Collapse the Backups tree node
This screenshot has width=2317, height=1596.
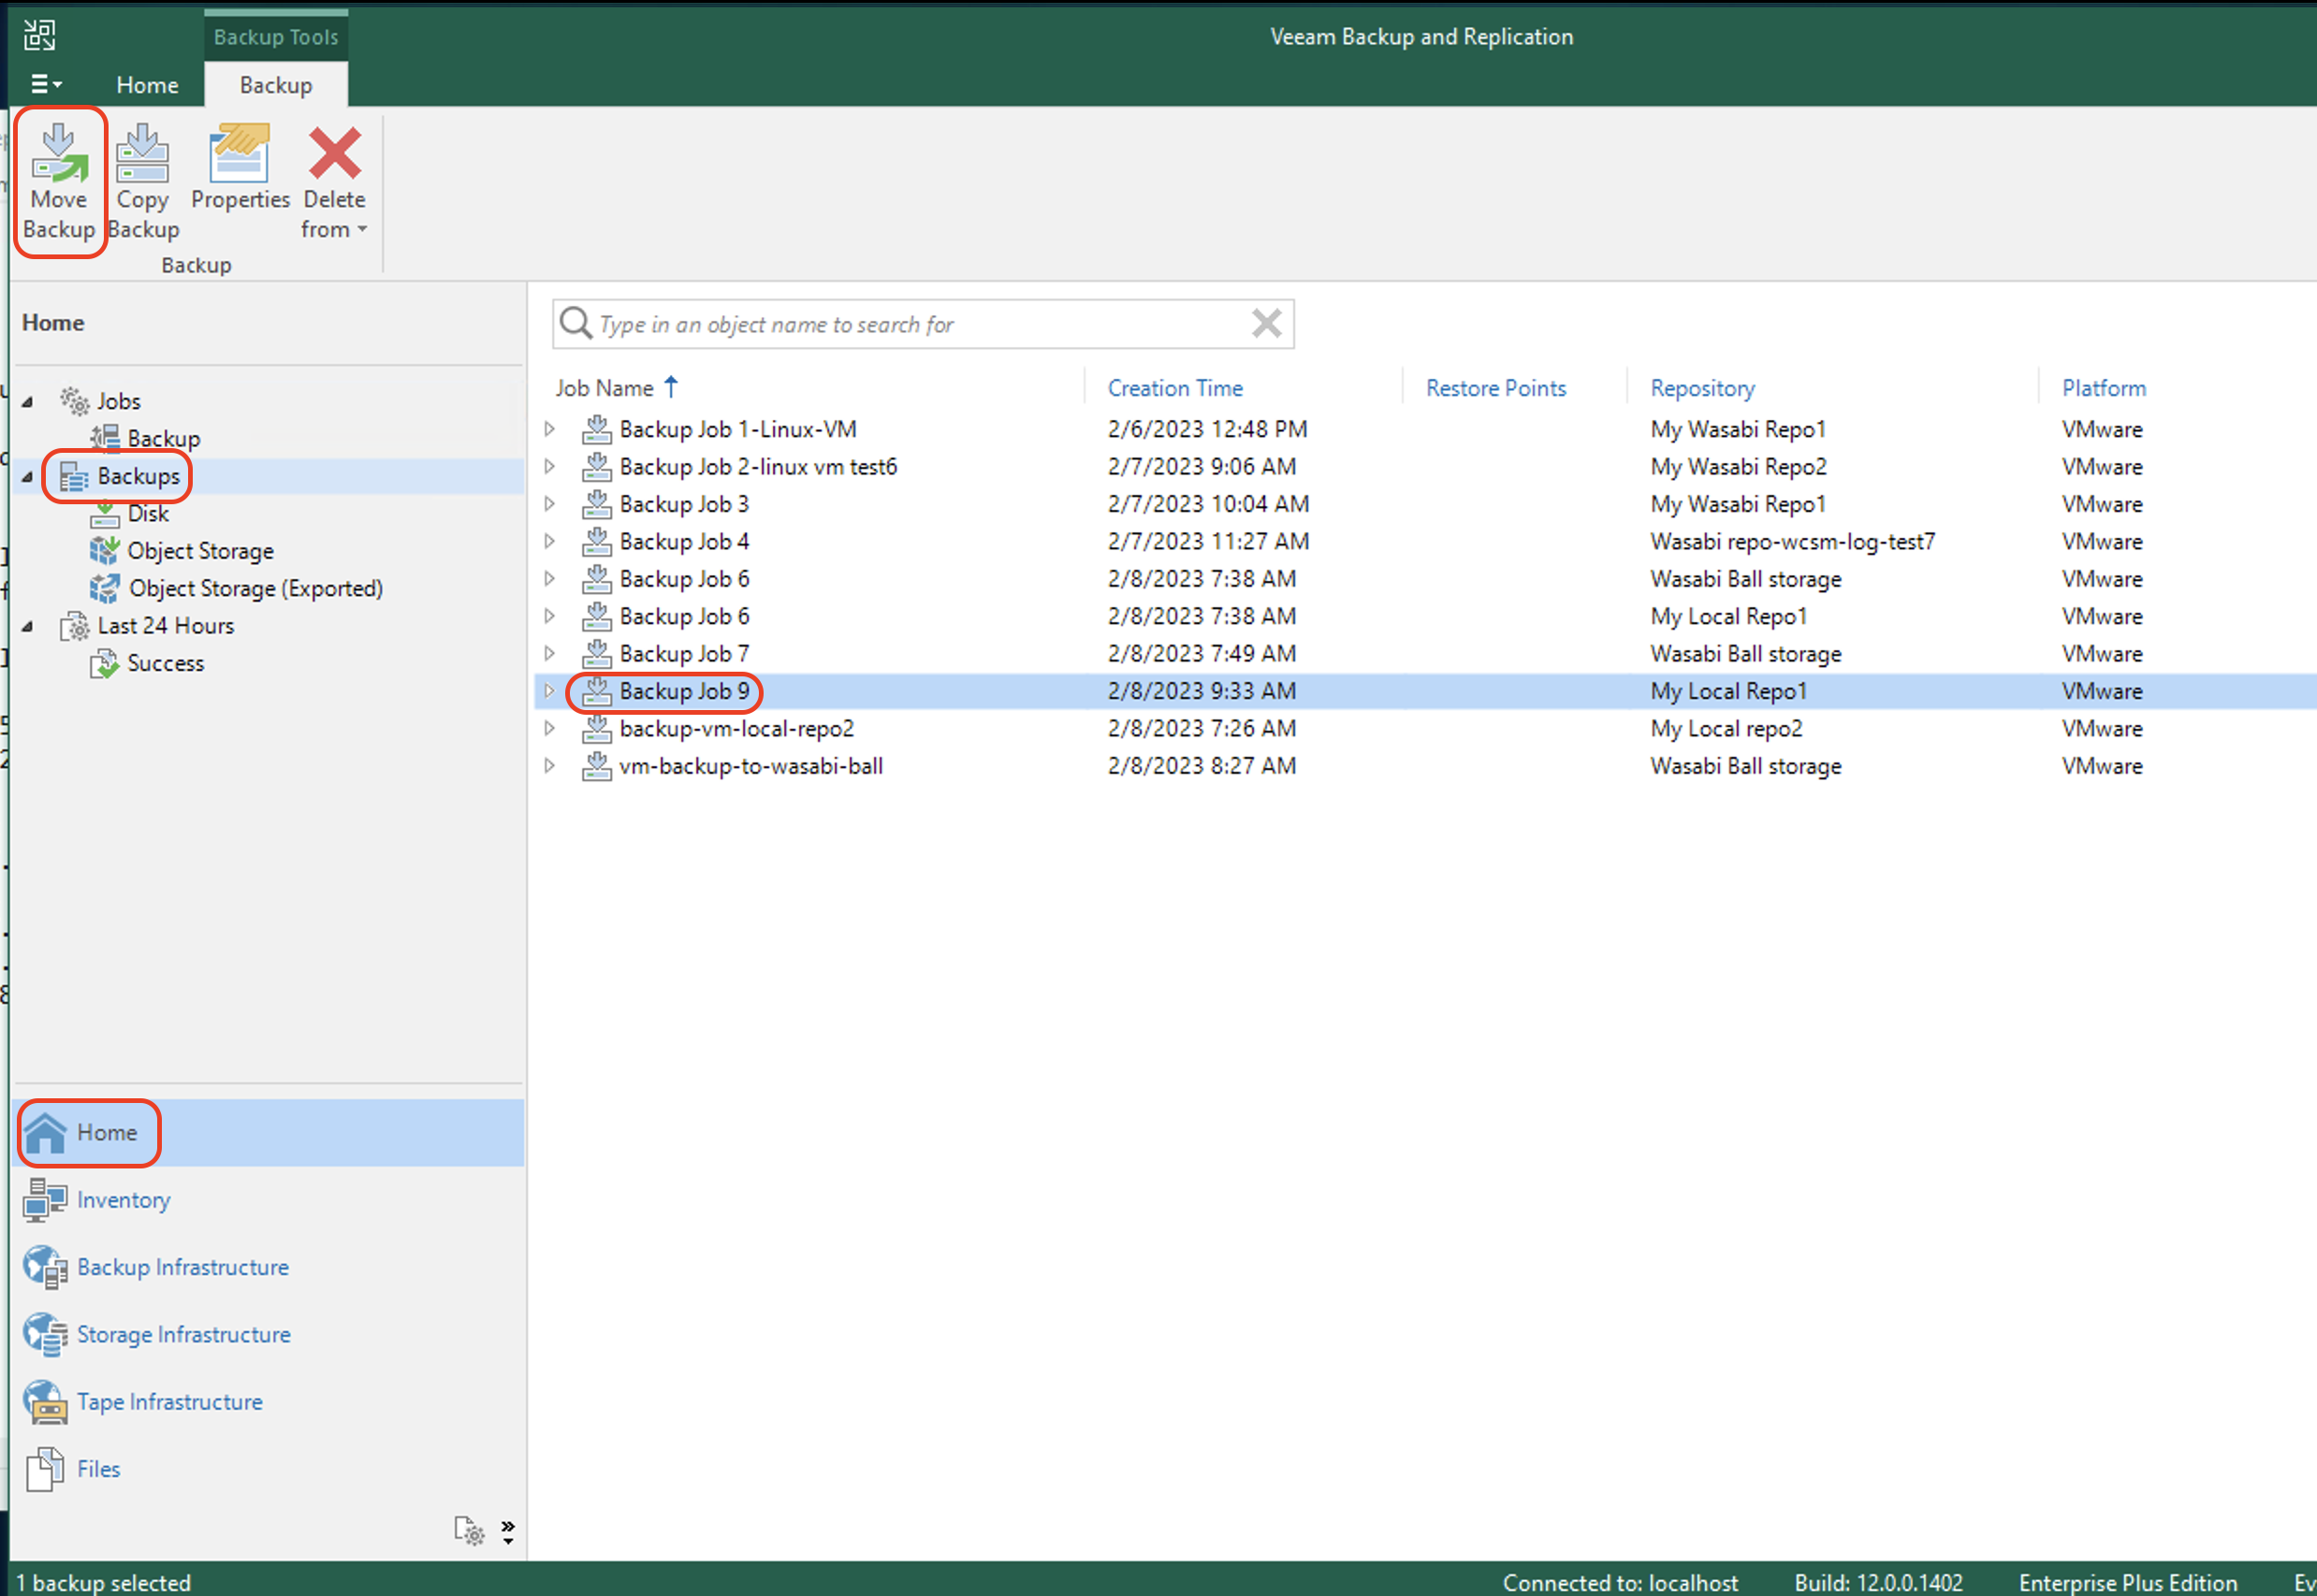pyautogui.click(x=28, y=477)
